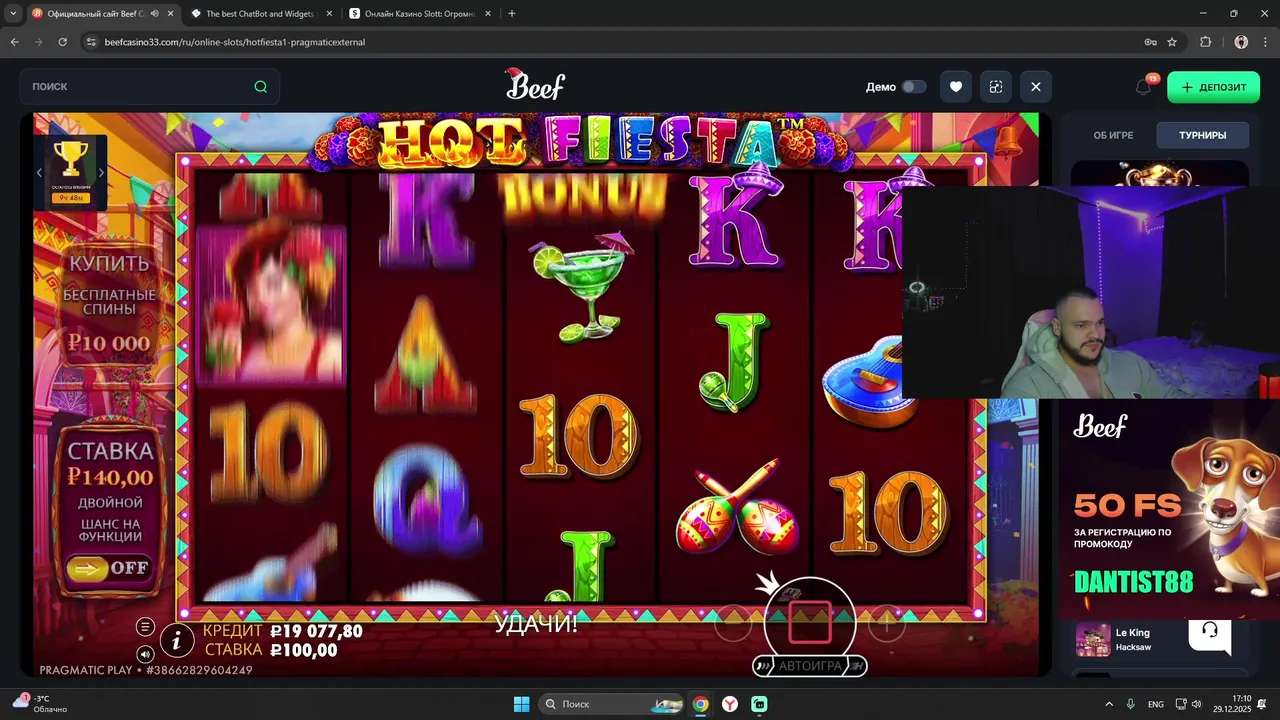Open Yandex Browser from the taskbar
Image resolution: width=1280 pixels, height=720 pixels.
pyautogui.click(x=731, y=704)
